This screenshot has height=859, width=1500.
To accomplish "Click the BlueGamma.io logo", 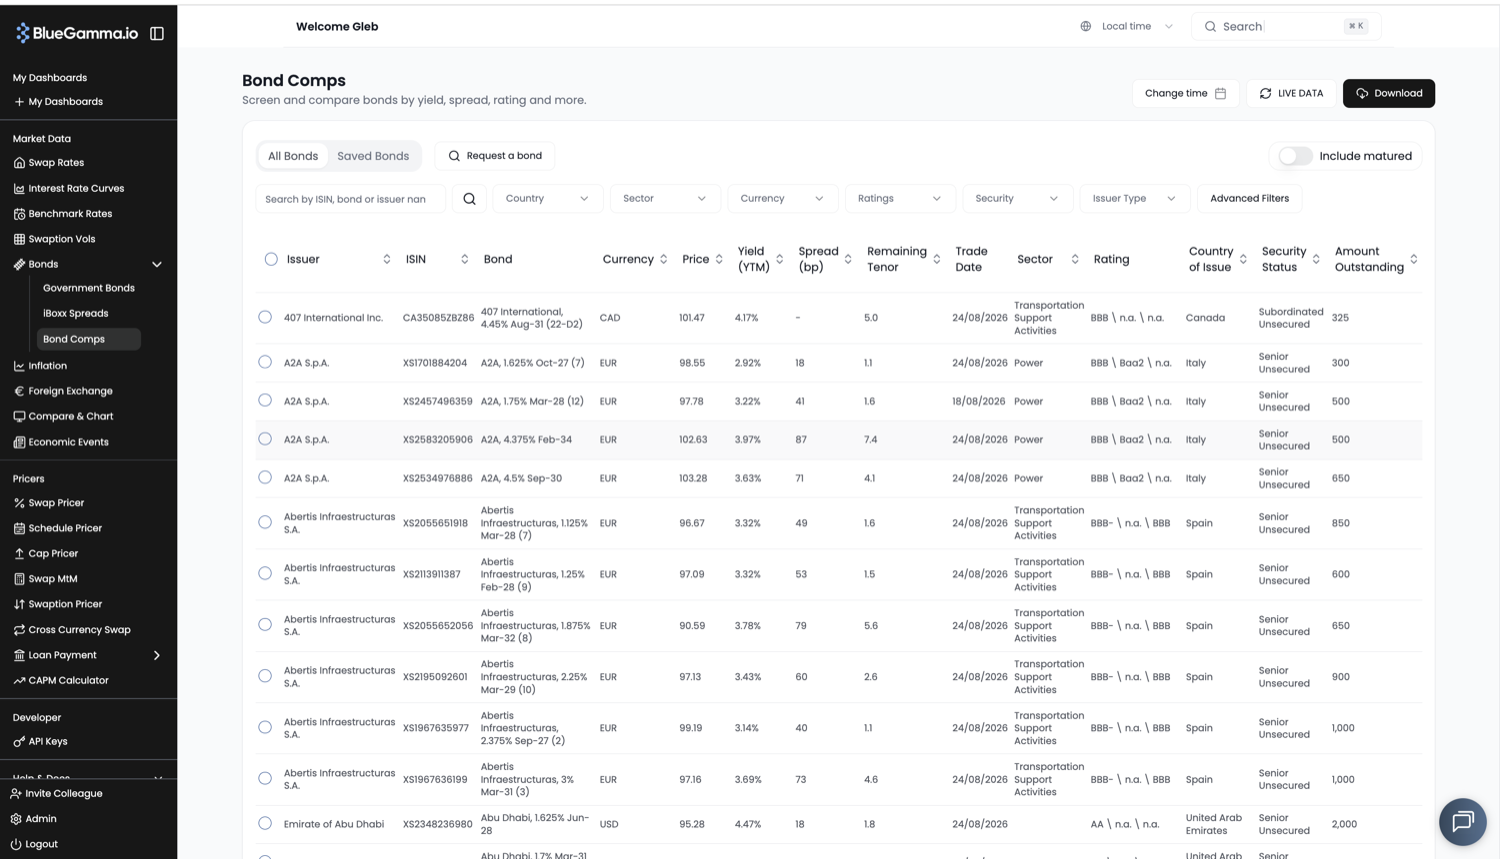I will click(77, 33).
